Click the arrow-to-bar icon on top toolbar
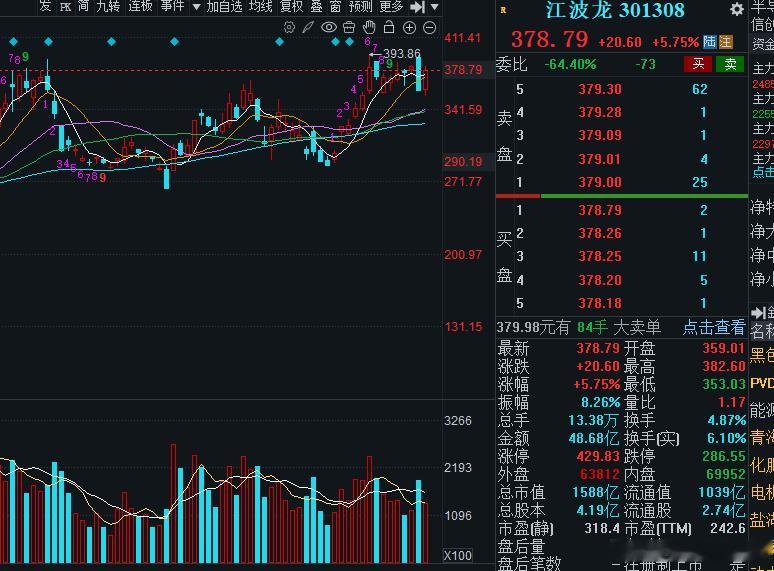The height and width of the screenshot is (571, 774). point(418,7)
